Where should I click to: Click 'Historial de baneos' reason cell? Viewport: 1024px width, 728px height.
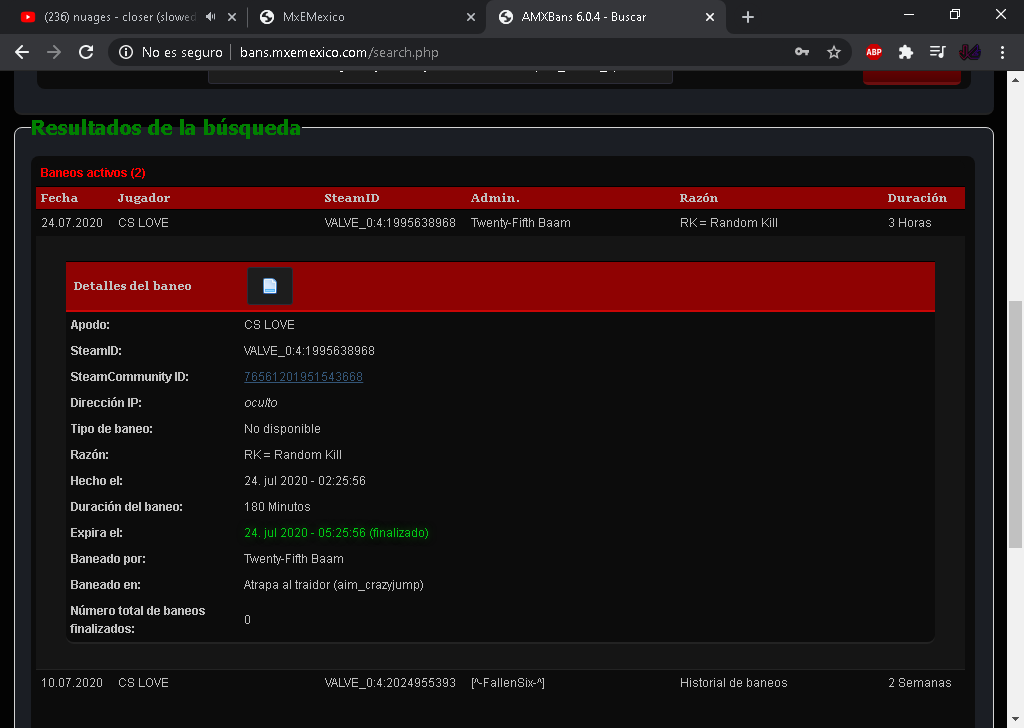pos(733,683)
